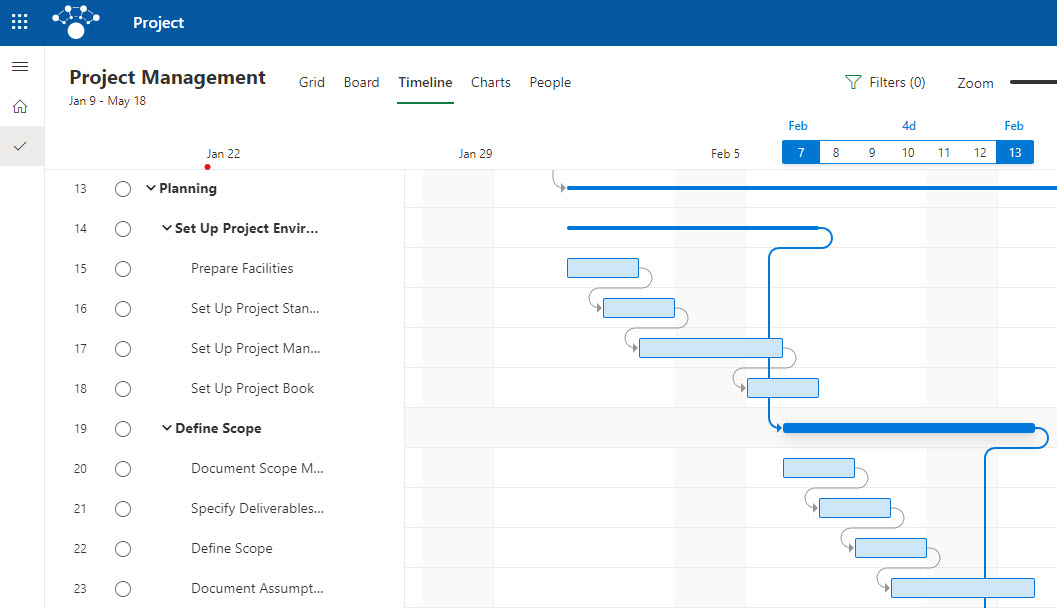Open the Microsoft 365 app launcher

point(19,20)
